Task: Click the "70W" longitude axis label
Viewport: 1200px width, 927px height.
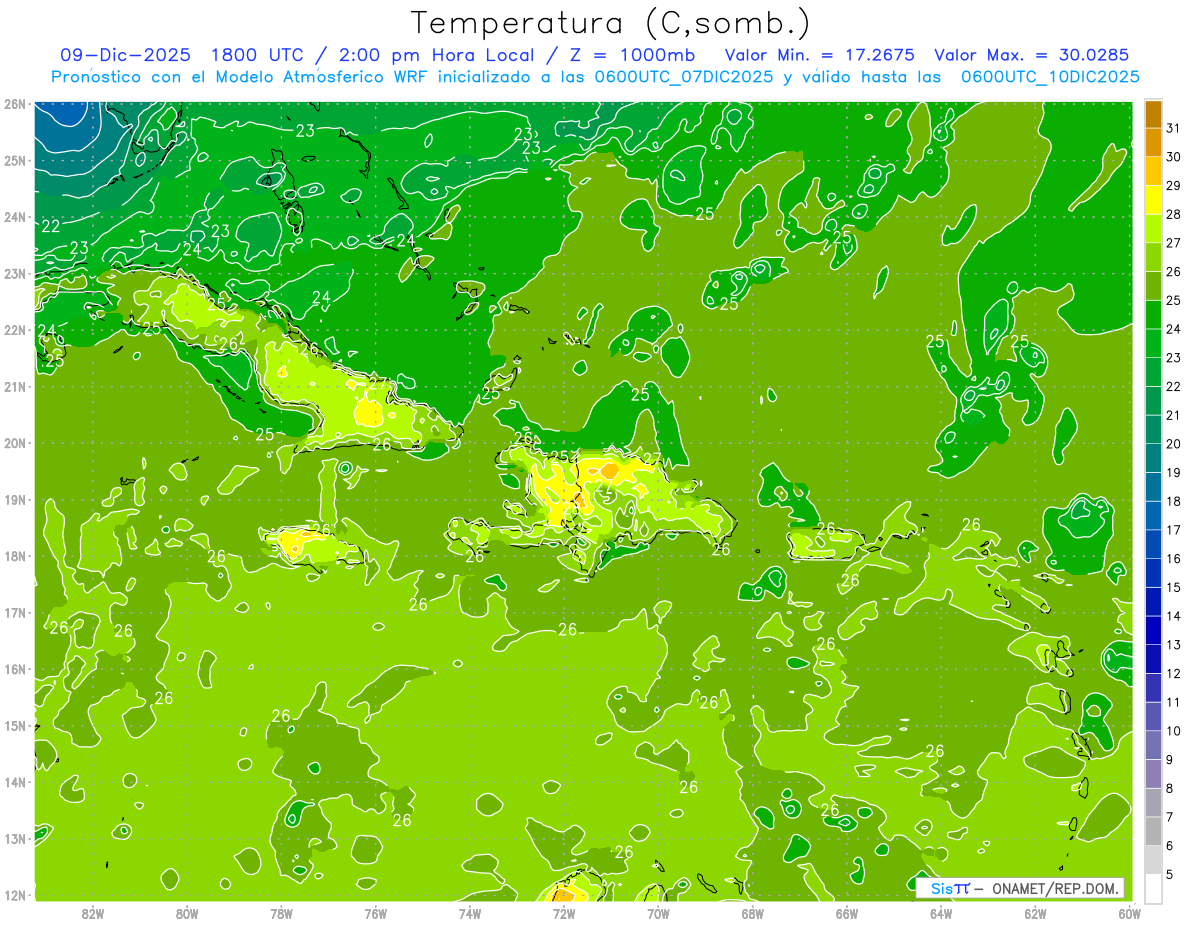Action: [658, 913]
